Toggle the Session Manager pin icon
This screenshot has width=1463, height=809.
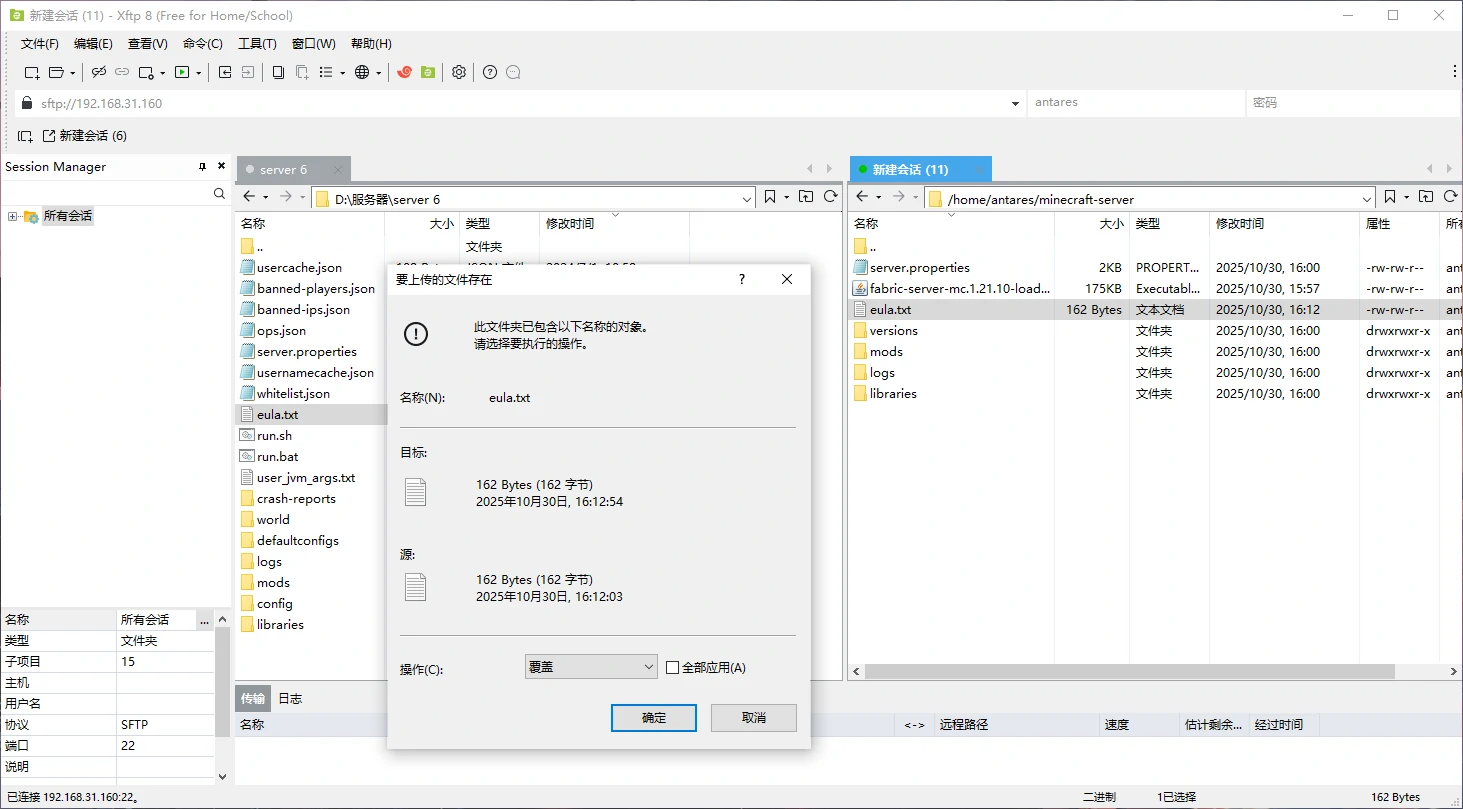[x=202, y=167]
